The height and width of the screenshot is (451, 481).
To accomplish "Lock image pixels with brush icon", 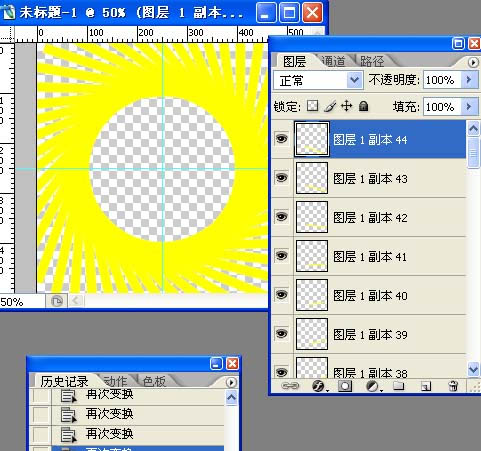I will [x=330, y=106].
